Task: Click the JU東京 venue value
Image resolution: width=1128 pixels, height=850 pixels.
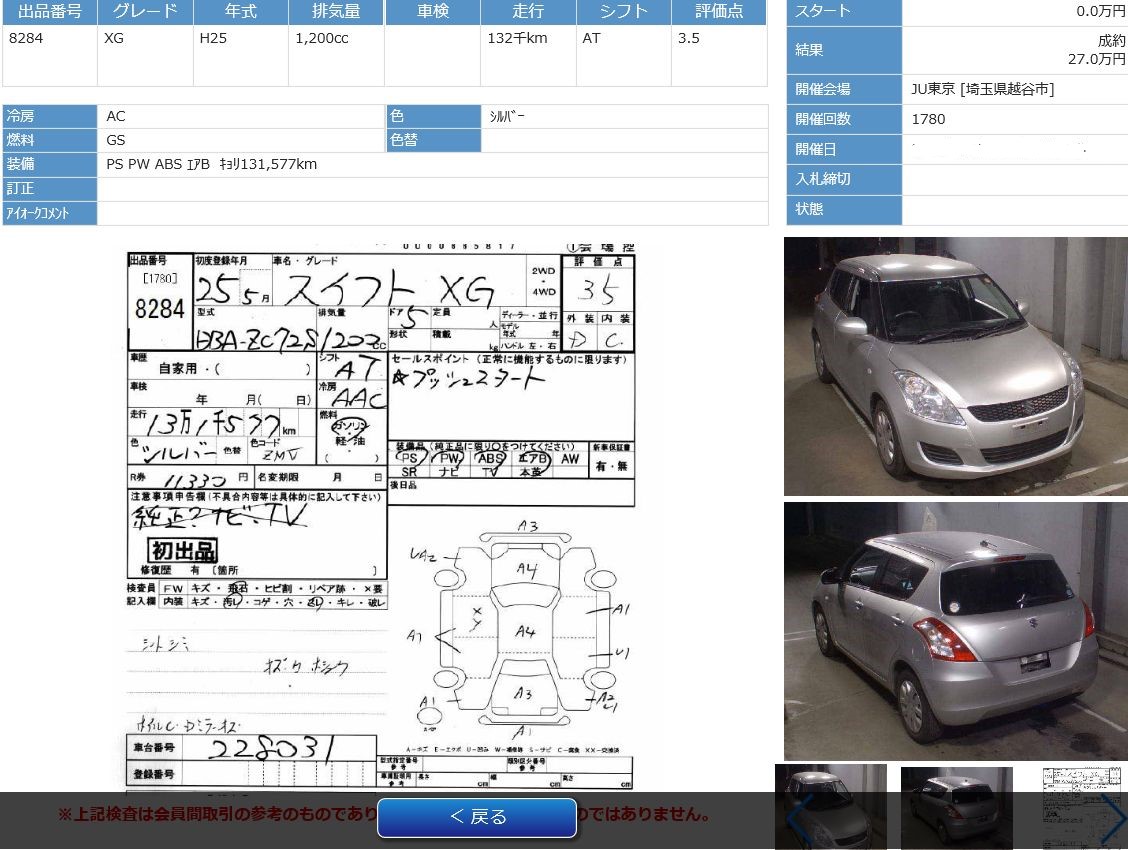Action: (x=982, y=89)
